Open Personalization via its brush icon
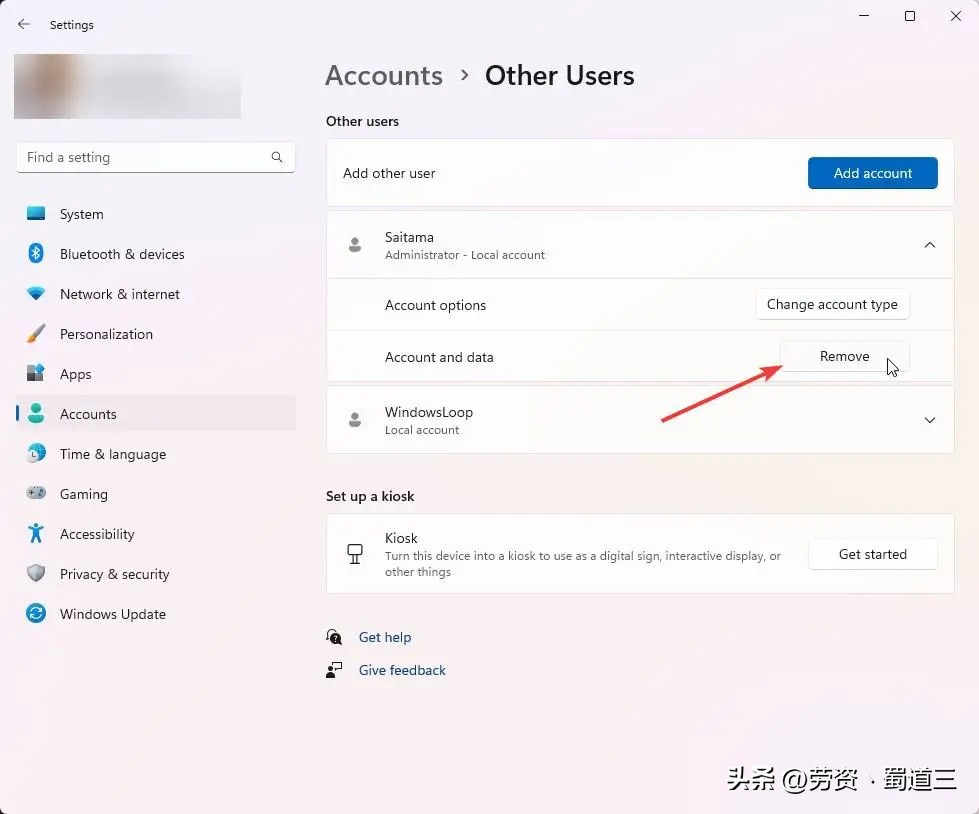Image resolution: width=979 pixels, height=814 pixels. (x=36, y=334)
